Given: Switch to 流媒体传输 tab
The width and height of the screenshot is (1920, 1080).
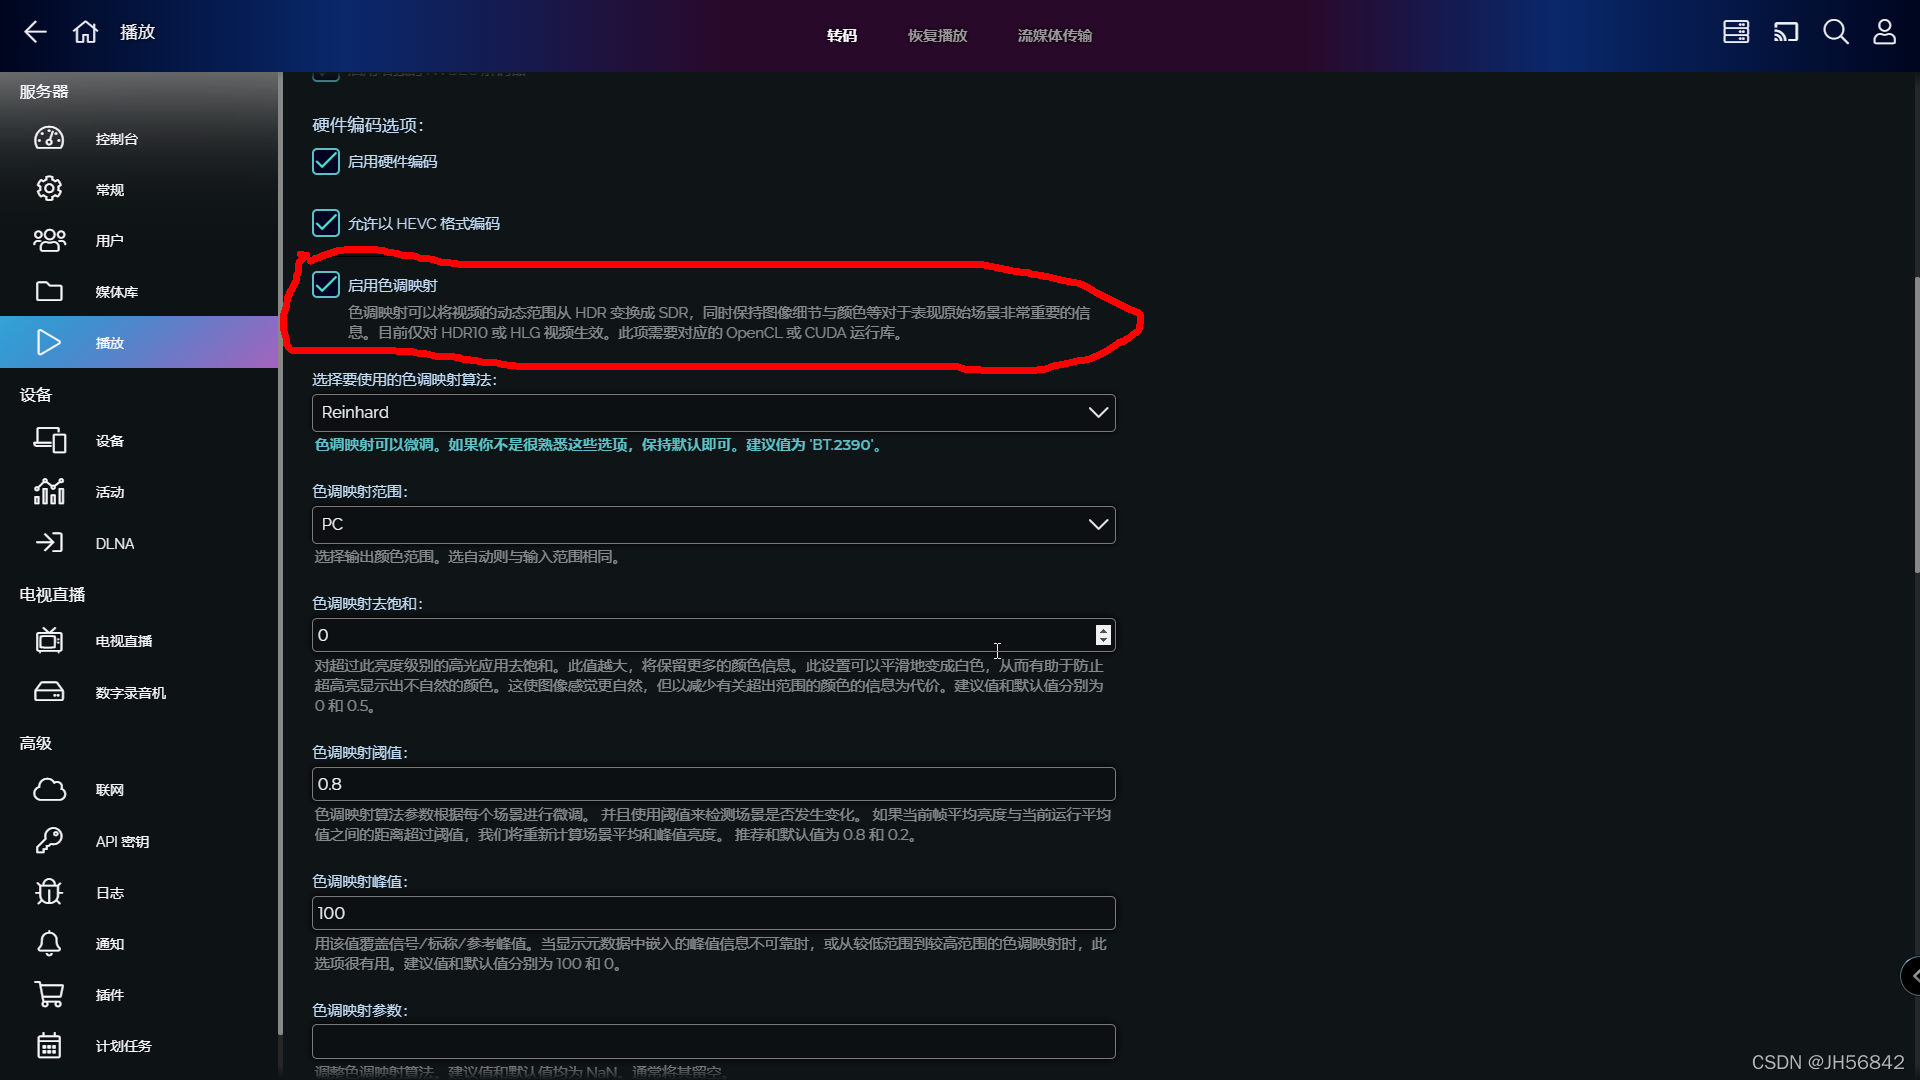Looking at the screenshot, I should (x=1054, y=35).
